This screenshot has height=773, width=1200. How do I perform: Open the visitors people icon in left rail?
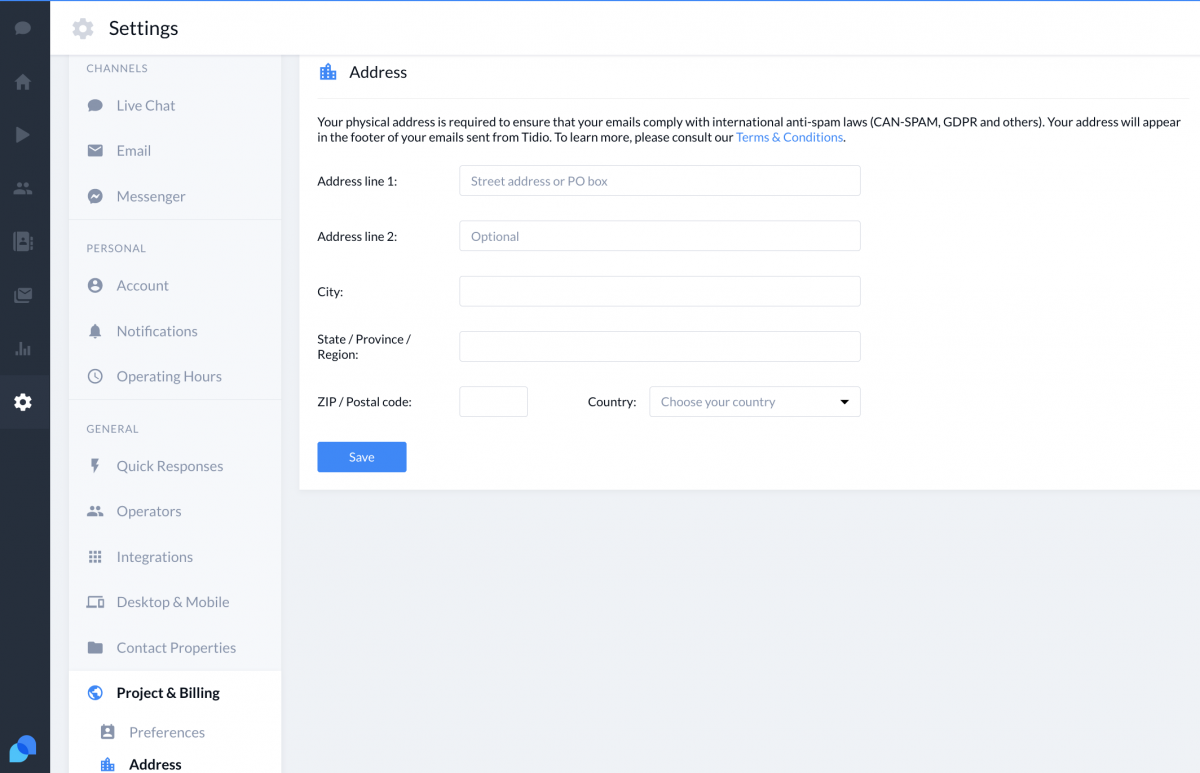tap(23, 188)
